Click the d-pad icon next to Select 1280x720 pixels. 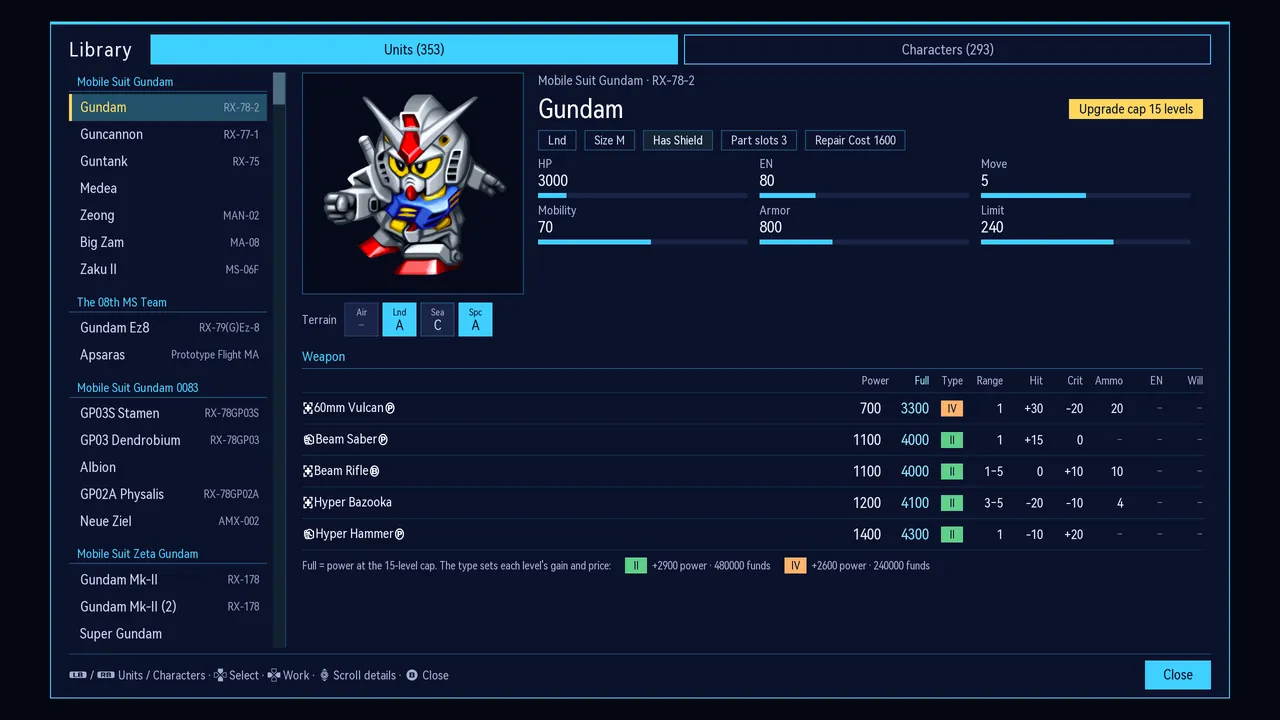221,675
